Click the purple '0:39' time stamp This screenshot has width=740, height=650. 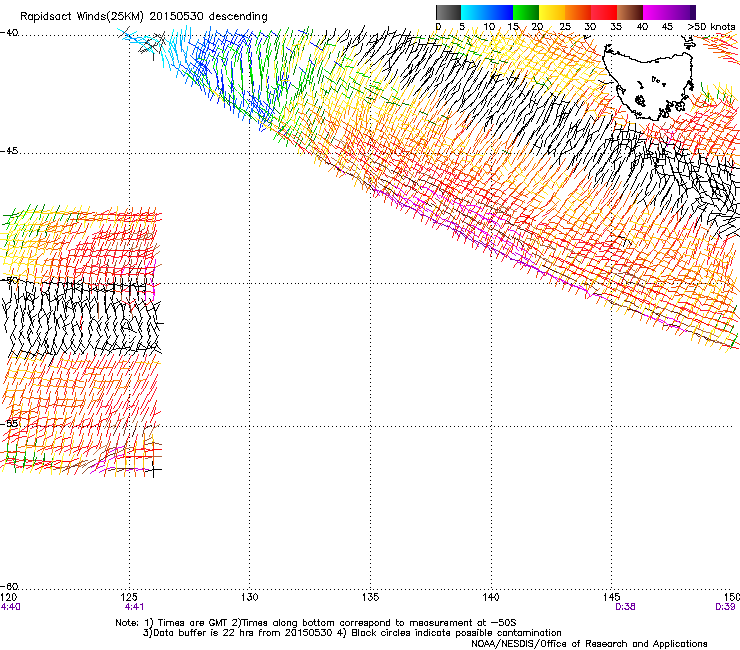pyautogui.click(x=725, y=607)
